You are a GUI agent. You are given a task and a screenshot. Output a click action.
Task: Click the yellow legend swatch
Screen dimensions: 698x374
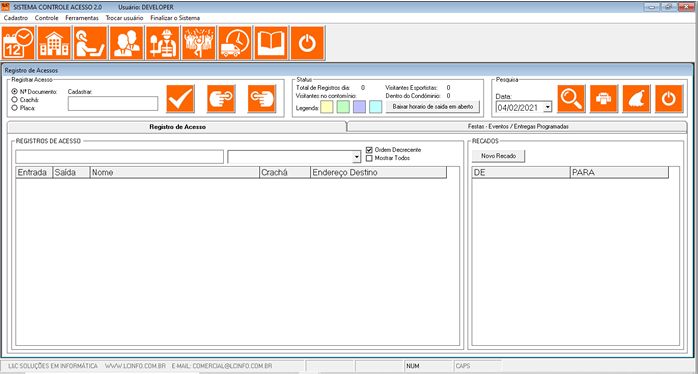[x=327, y=107]
